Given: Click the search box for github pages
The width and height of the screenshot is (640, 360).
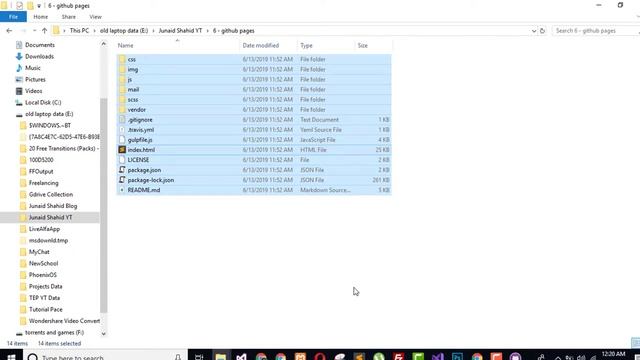Looking at the screenshot, I should (596, 31).
